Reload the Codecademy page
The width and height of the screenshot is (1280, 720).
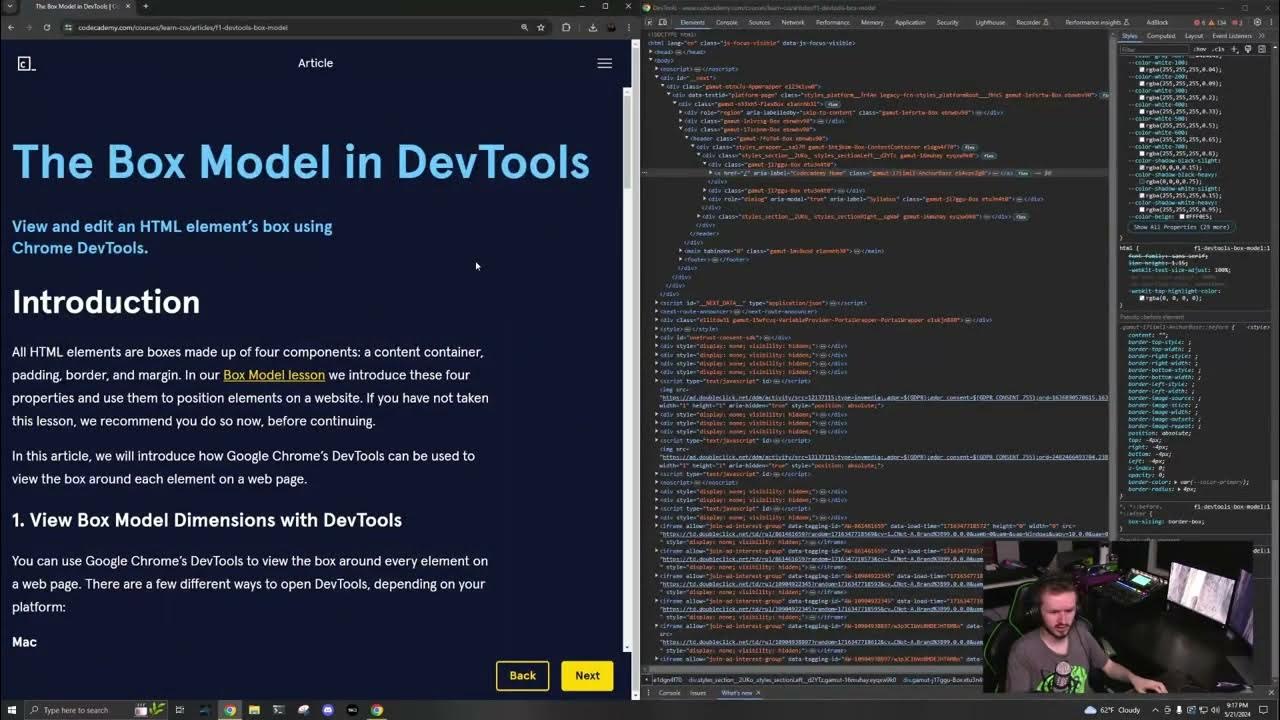46,27
